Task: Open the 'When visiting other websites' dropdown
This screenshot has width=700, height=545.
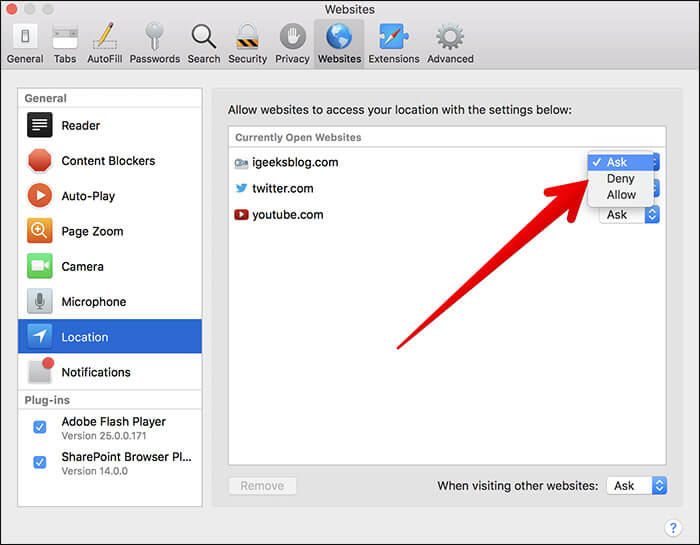Action: click(637, 486)
